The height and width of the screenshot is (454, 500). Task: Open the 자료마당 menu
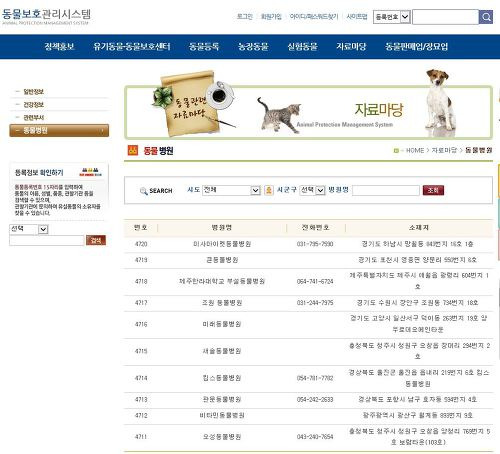pos(351,46)
